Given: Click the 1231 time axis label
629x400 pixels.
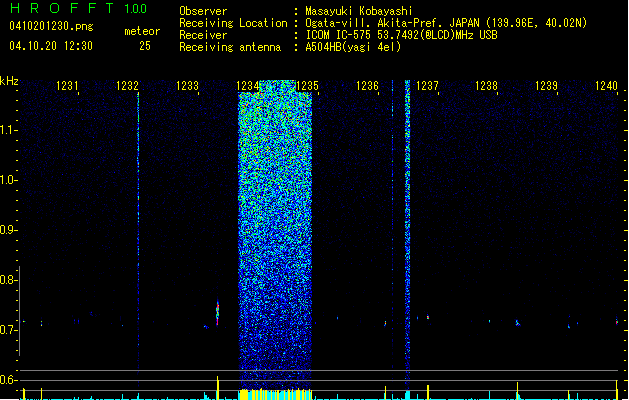Looking at the screenshot, I should point(67,86).
